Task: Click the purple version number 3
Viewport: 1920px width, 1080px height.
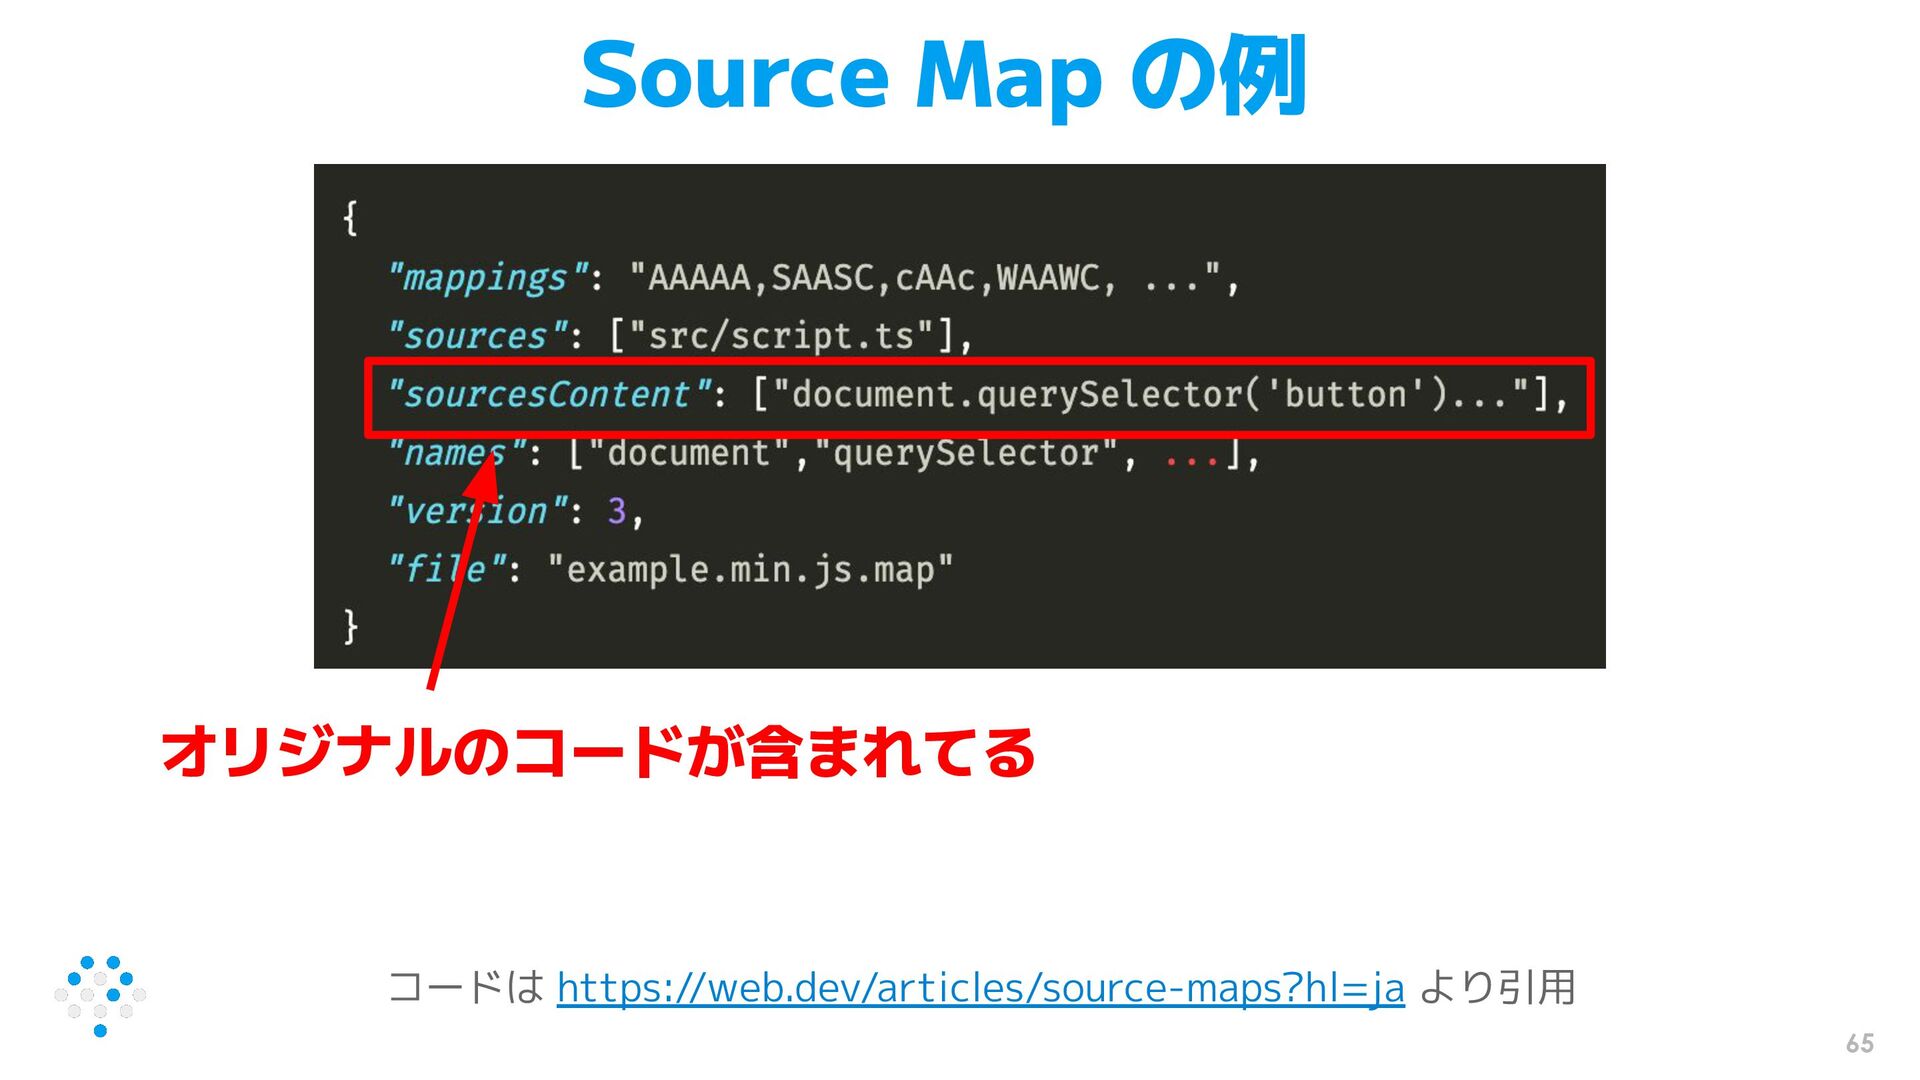Action: pos(616,511)
